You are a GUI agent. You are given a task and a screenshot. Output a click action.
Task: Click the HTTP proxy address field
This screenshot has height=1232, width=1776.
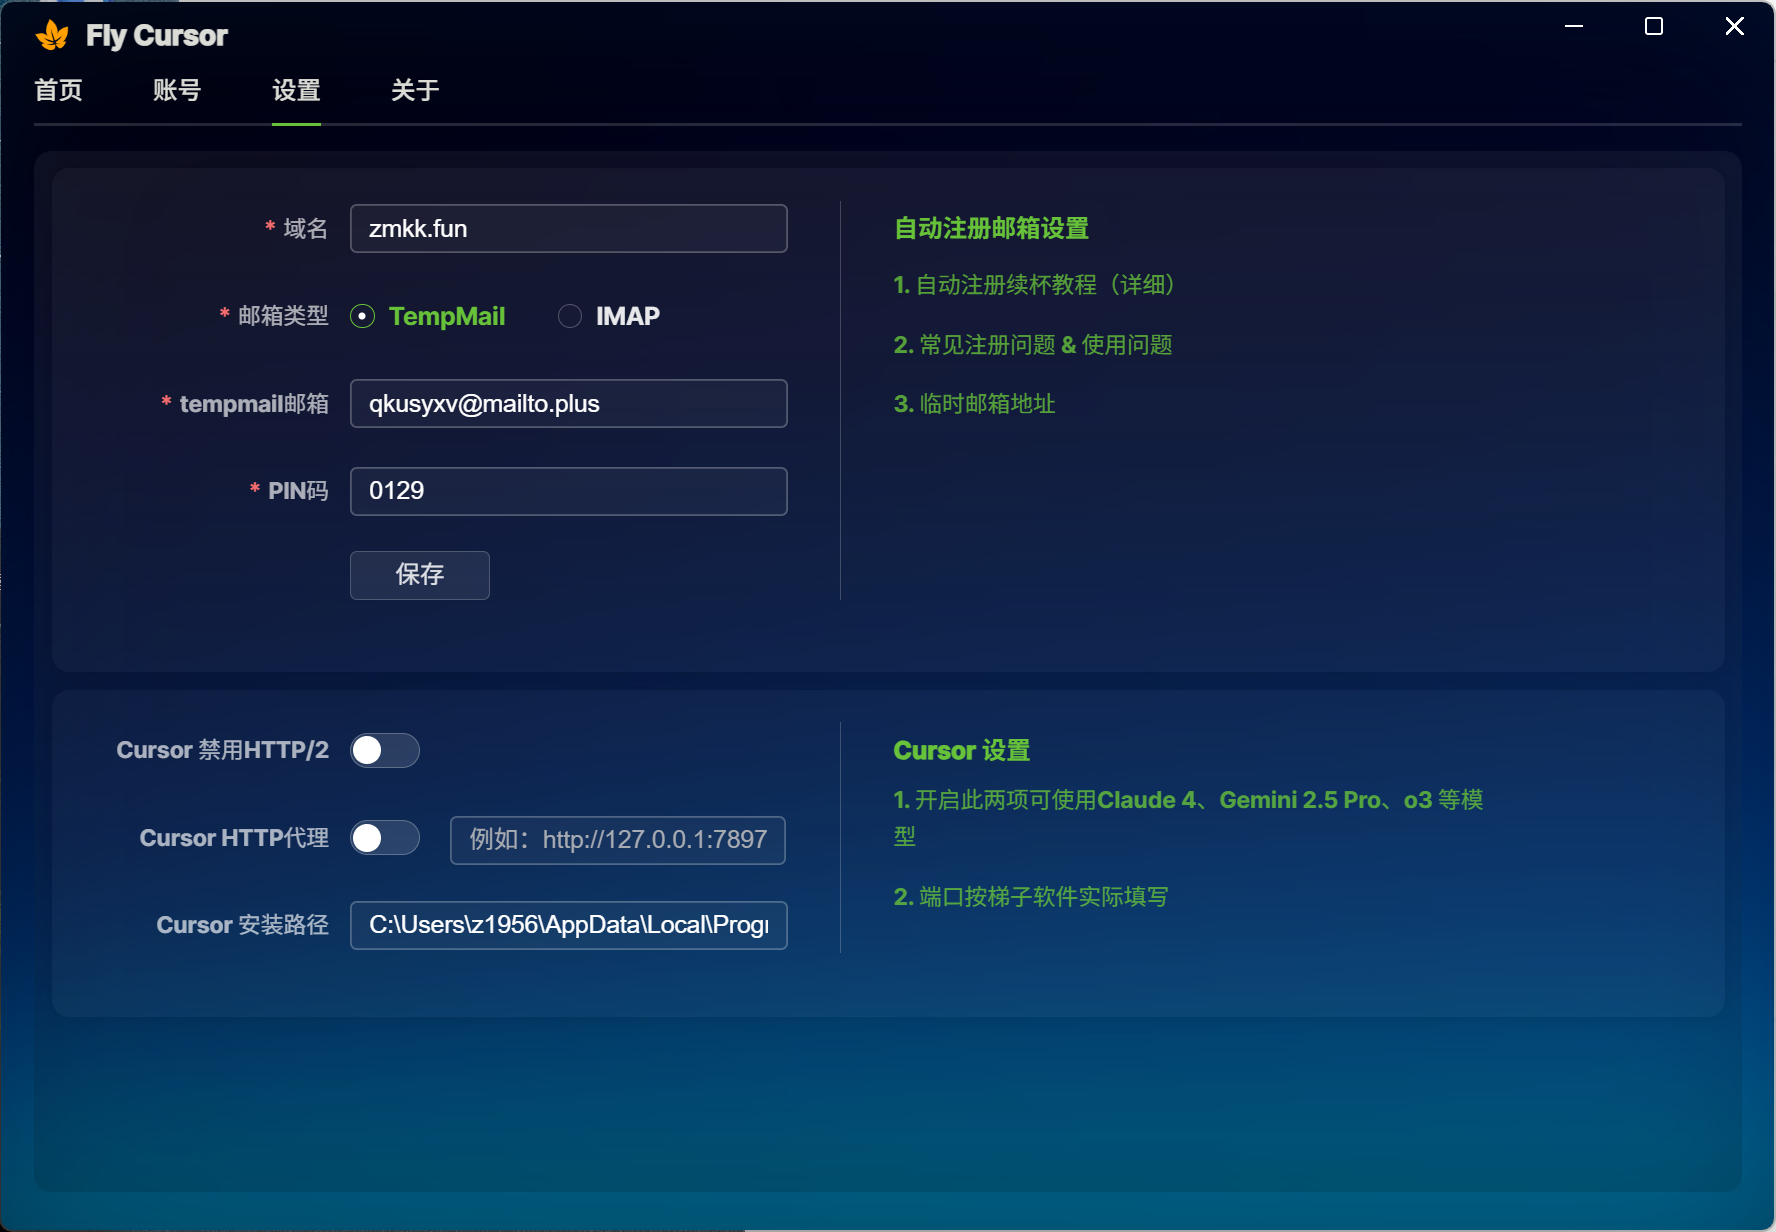pyautogui.click(x=618, y=840)
